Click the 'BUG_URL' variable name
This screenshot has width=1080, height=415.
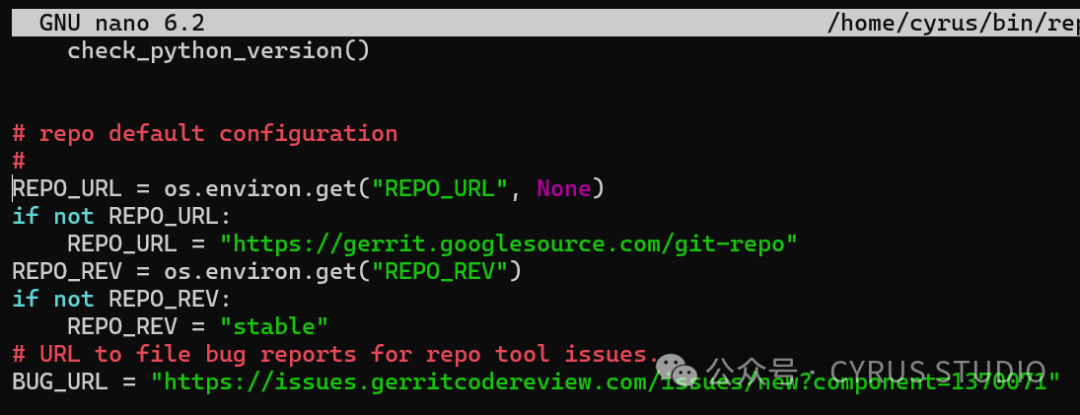[x=60, y=382]
